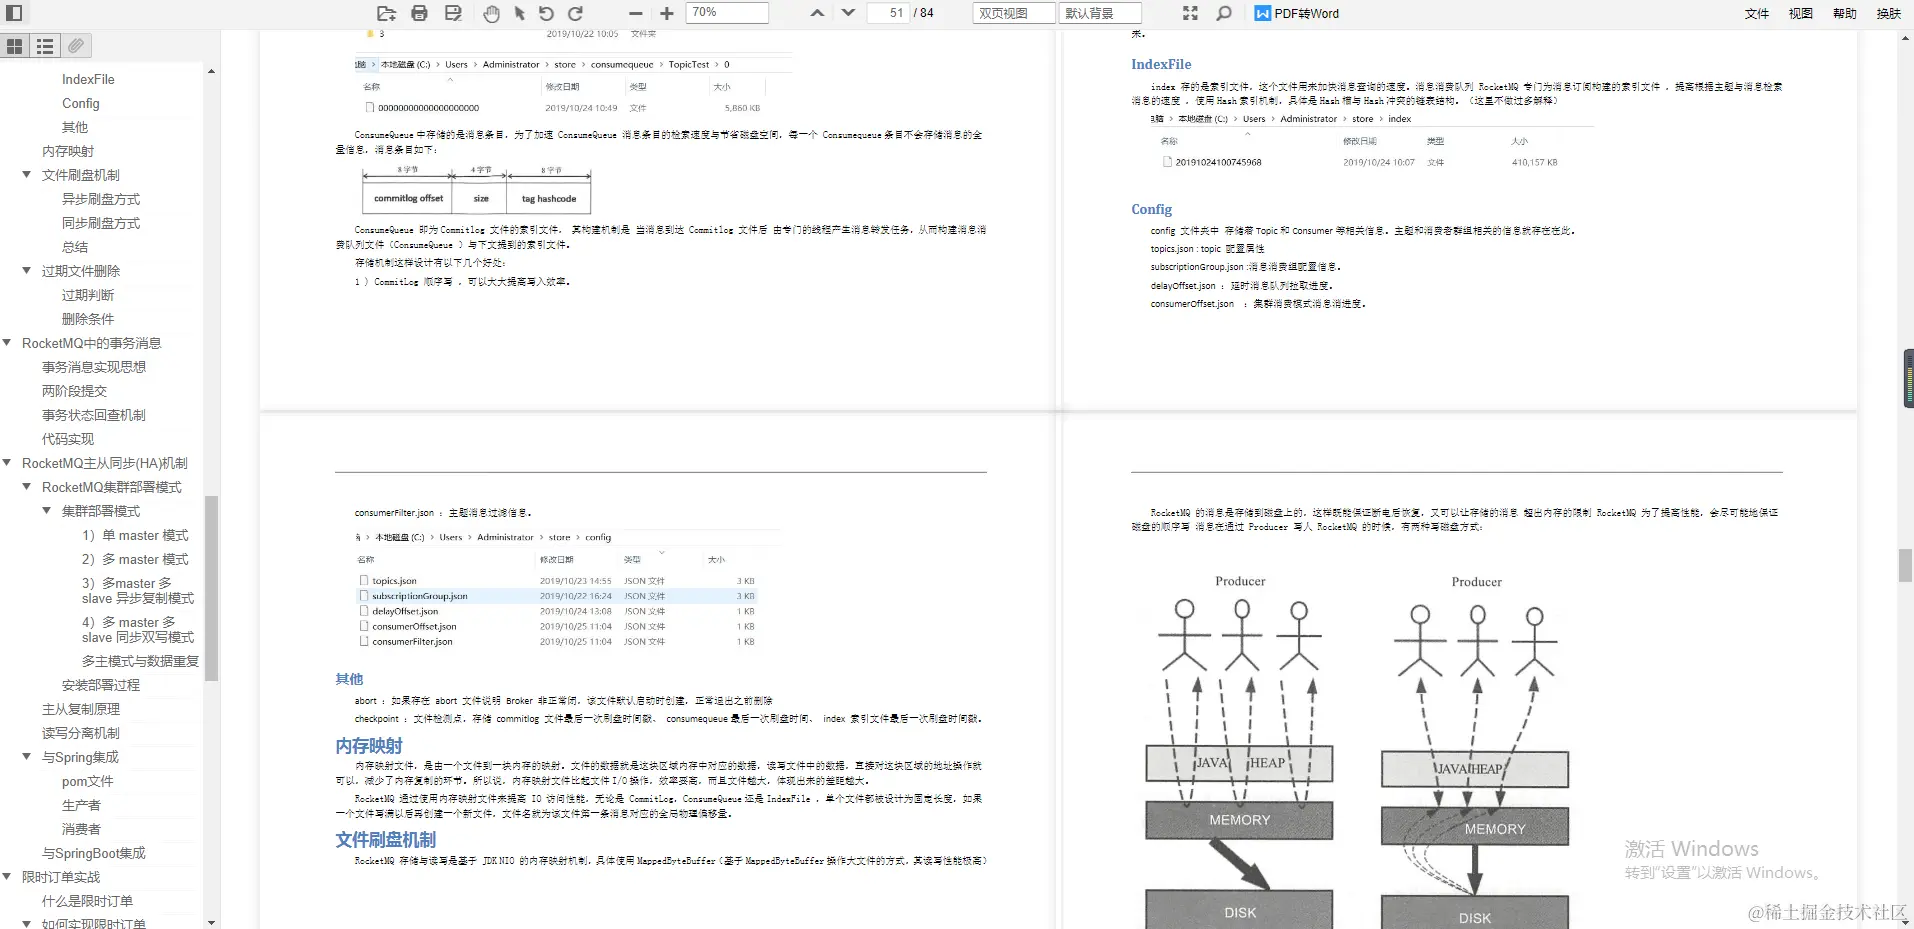Viewport: 1914px width, 929px height.
Task: Open 同步刷盘方式 outline entry
Action: click(101, 223)
